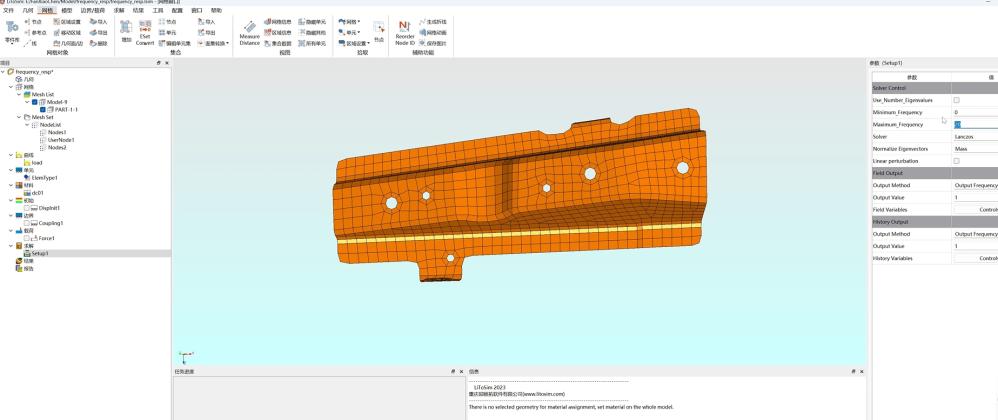Click the 参考点 reference point tool
Image resolution: width=998 pixels, height=420 pixels.
pyautogui.click(x=35, y=32)
